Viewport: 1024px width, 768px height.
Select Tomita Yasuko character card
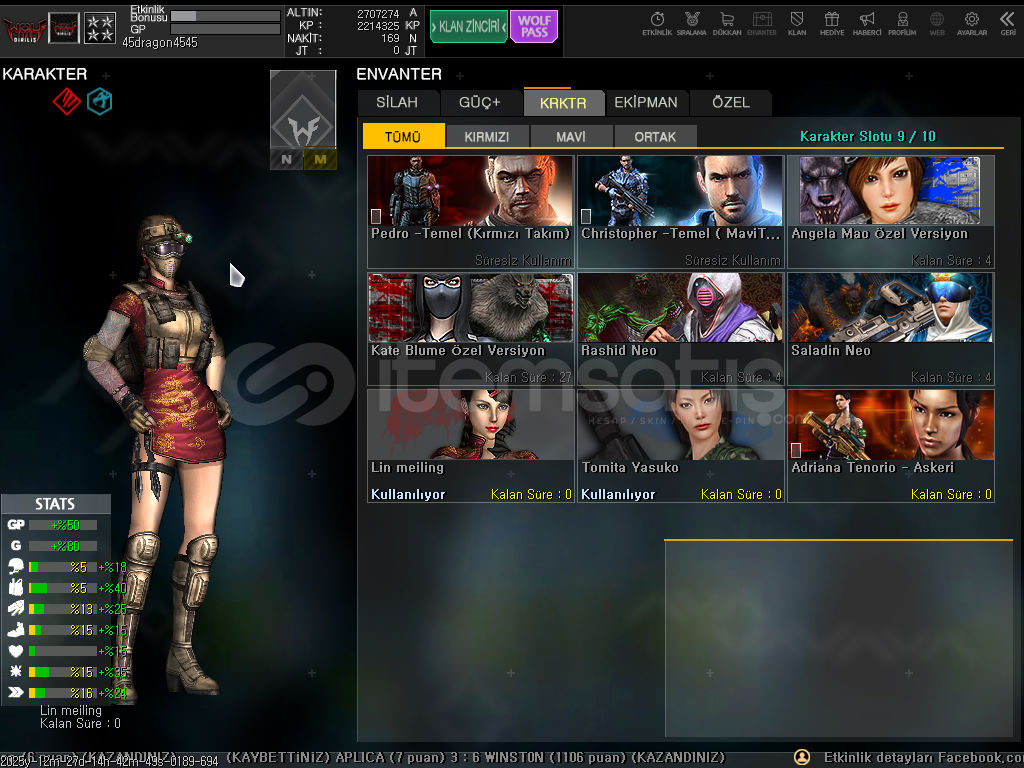pos(680,447)
